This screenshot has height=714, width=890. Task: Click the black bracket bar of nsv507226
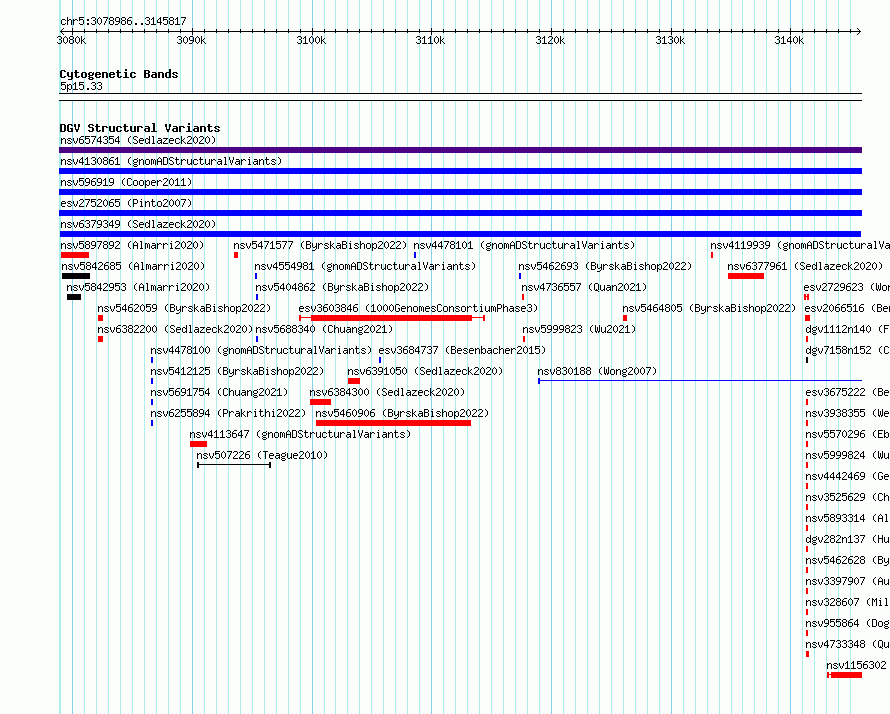tap(234, 465)
